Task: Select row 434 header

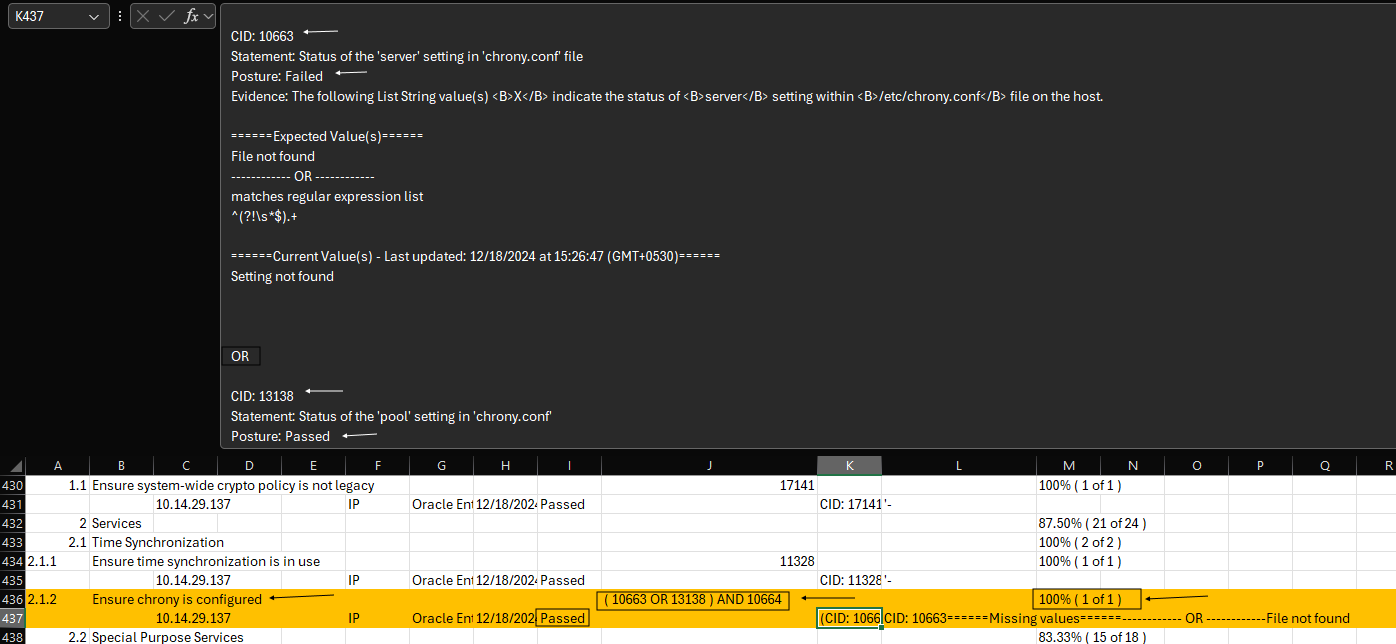Action: coord(12,562)
